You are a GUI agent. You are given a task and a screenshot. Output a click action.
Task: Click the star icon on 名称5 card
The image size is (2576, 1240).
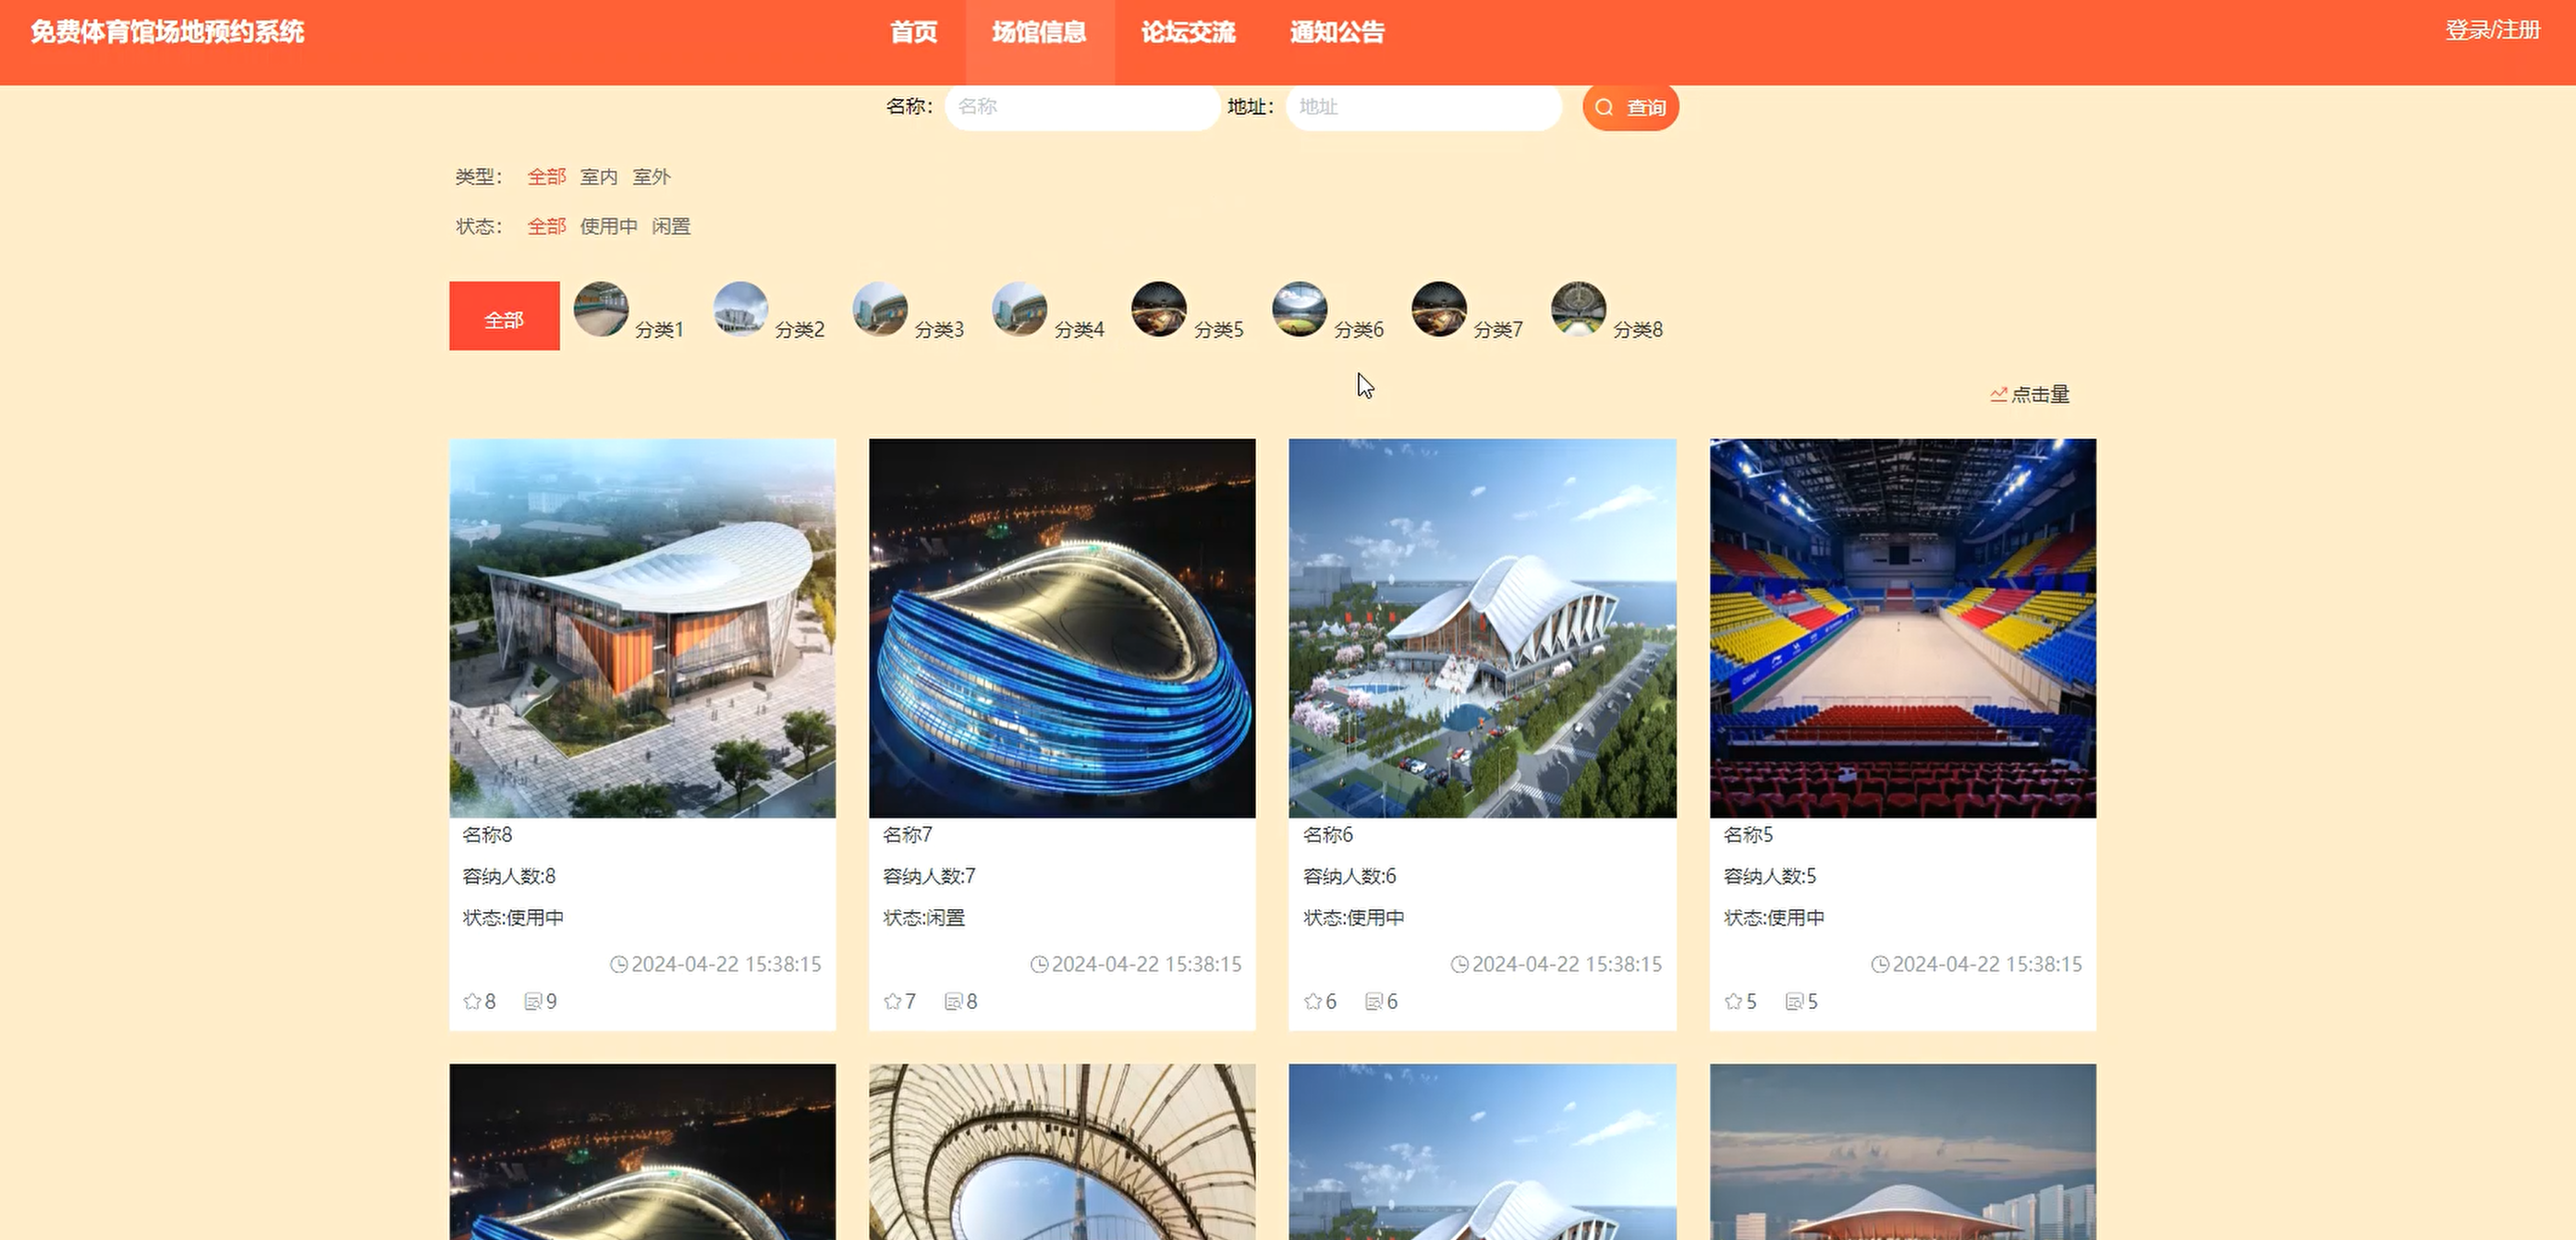1733,1001
